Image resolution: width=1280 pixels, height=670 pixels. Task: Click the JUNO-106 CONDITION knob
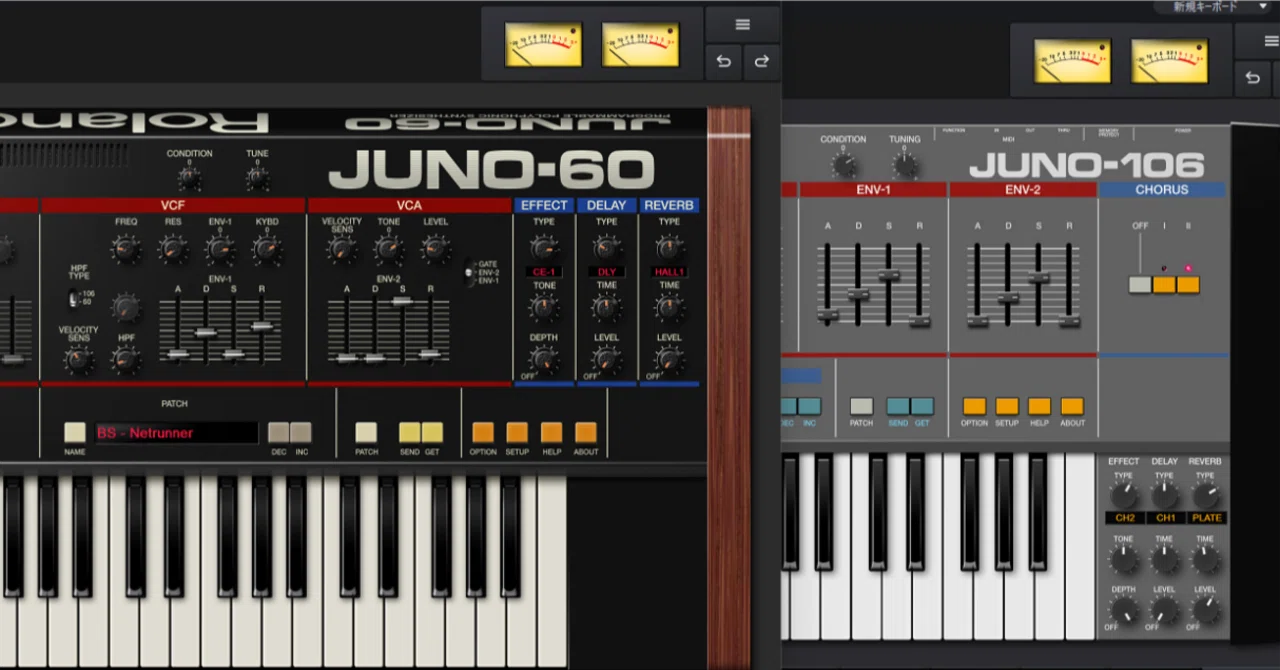(x=843, y=165)
